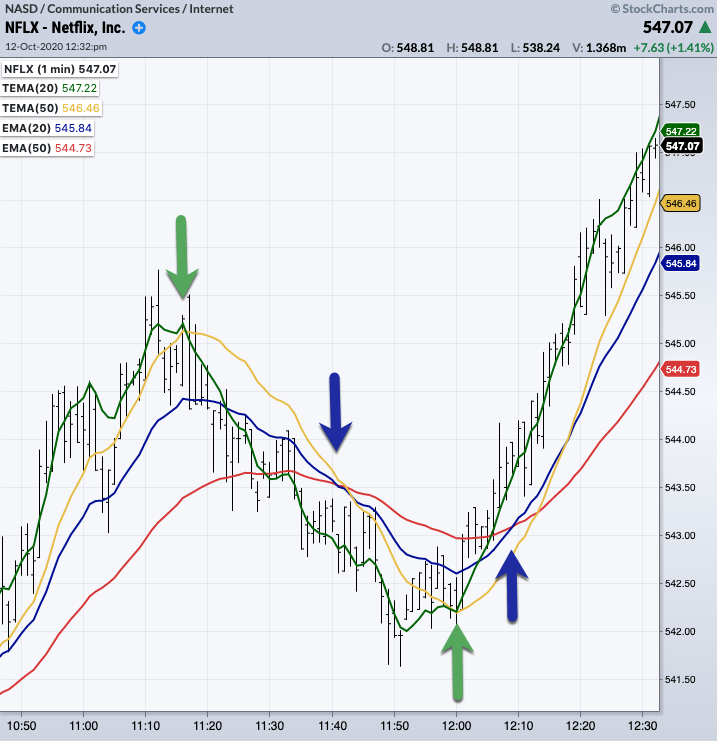Click the green 547.22 price tag on axis

(x=681, y=131)
